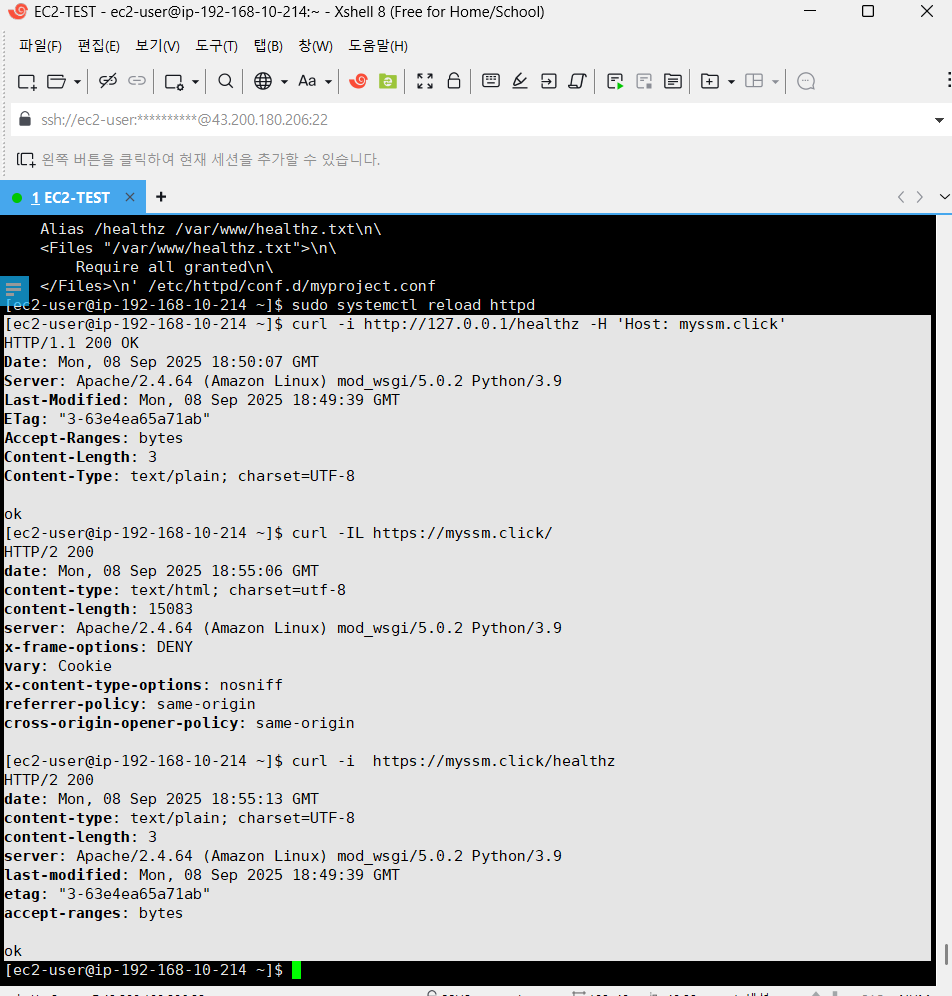This screenshot has height=996, width=952.
Task: Expand the Open session dropdown arrow
Action: tap(77, 82)
